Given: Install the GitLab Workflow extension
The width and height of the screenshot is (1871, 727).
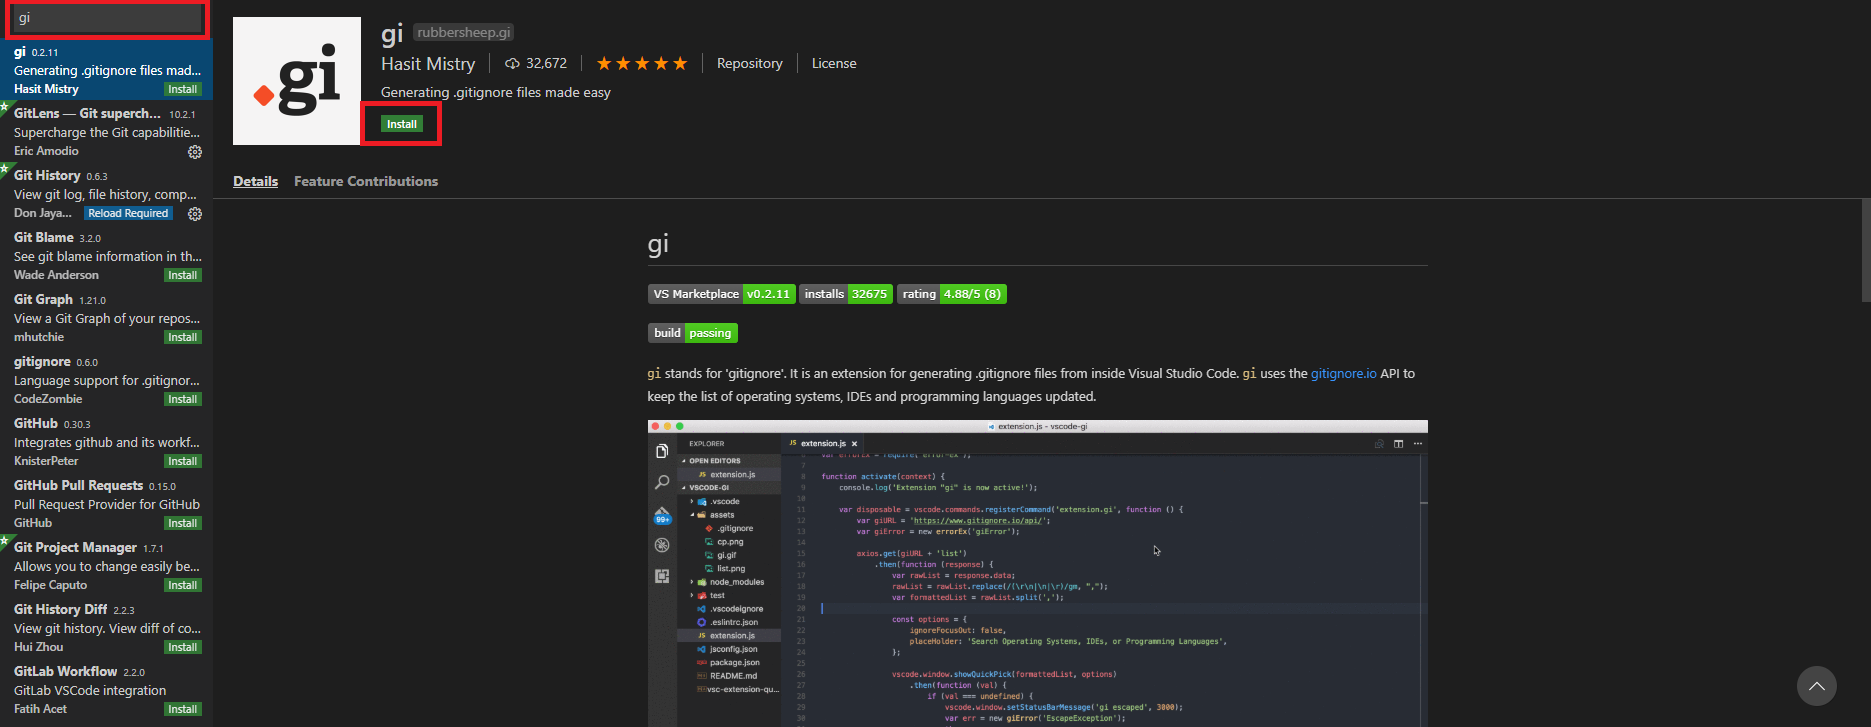Looking at the screenshot, I should [x=183, y=709].
